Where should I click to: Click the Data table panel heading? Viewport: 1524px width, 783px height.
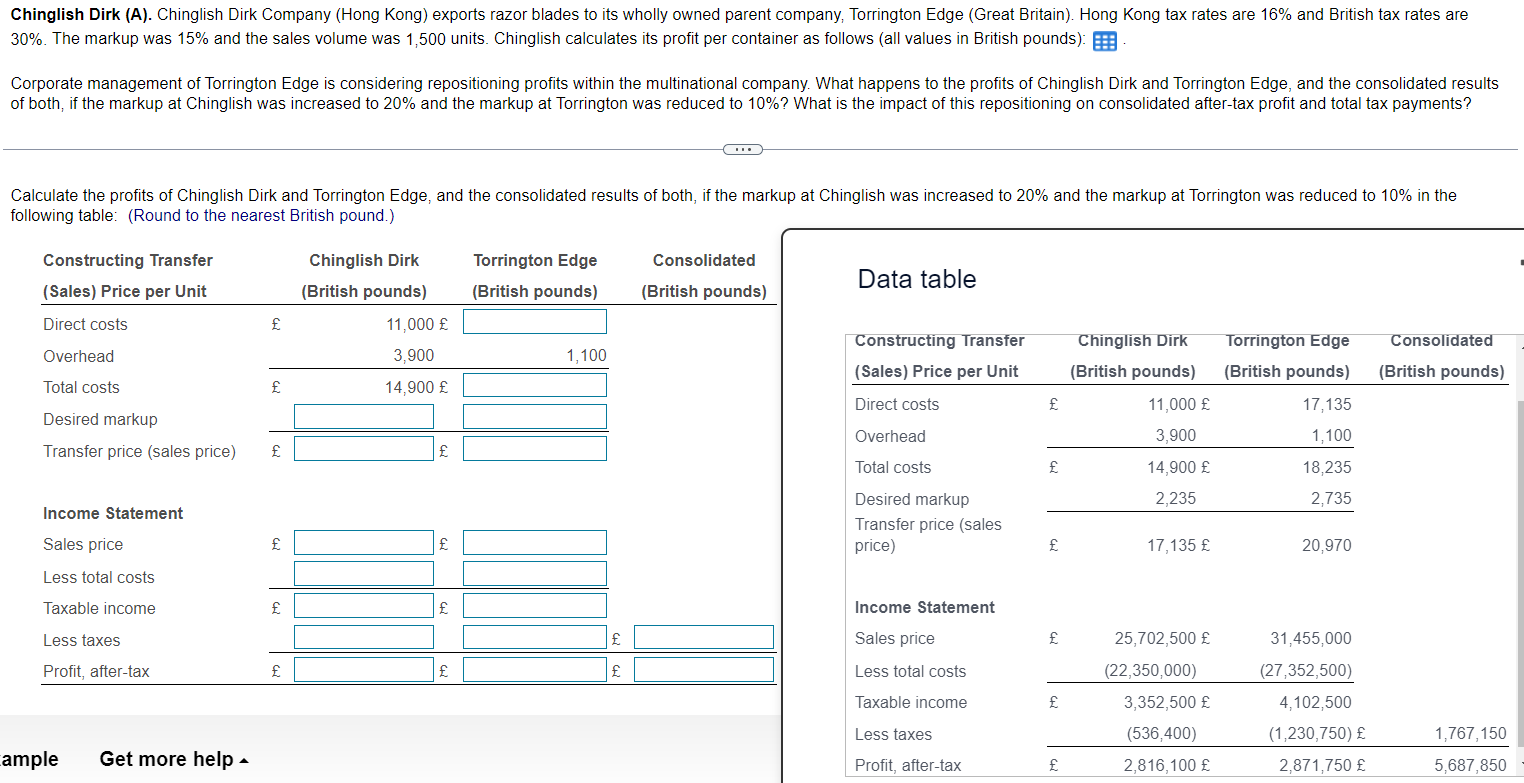click(x=916, y=279)
